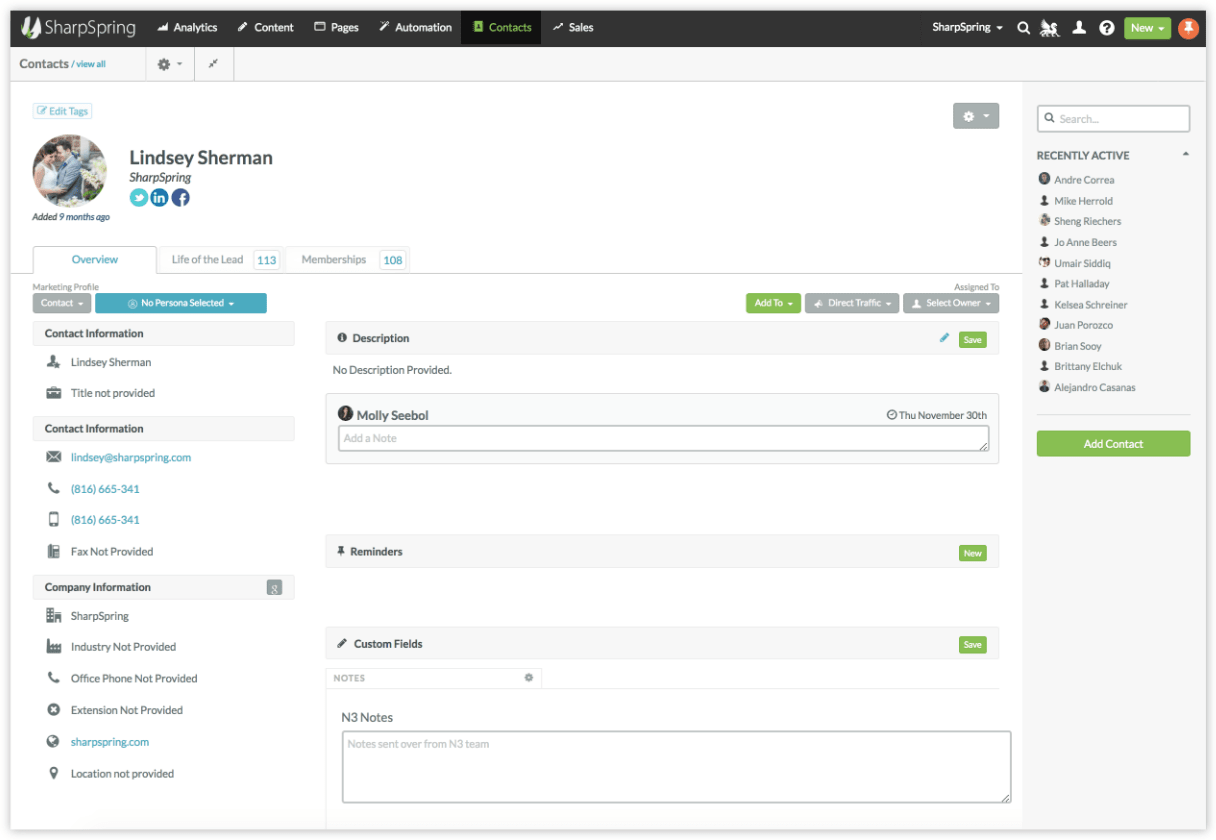Select the Overview tab
Screen dimensions: 1216x840
pyautogui.click(x=95, y=260)
